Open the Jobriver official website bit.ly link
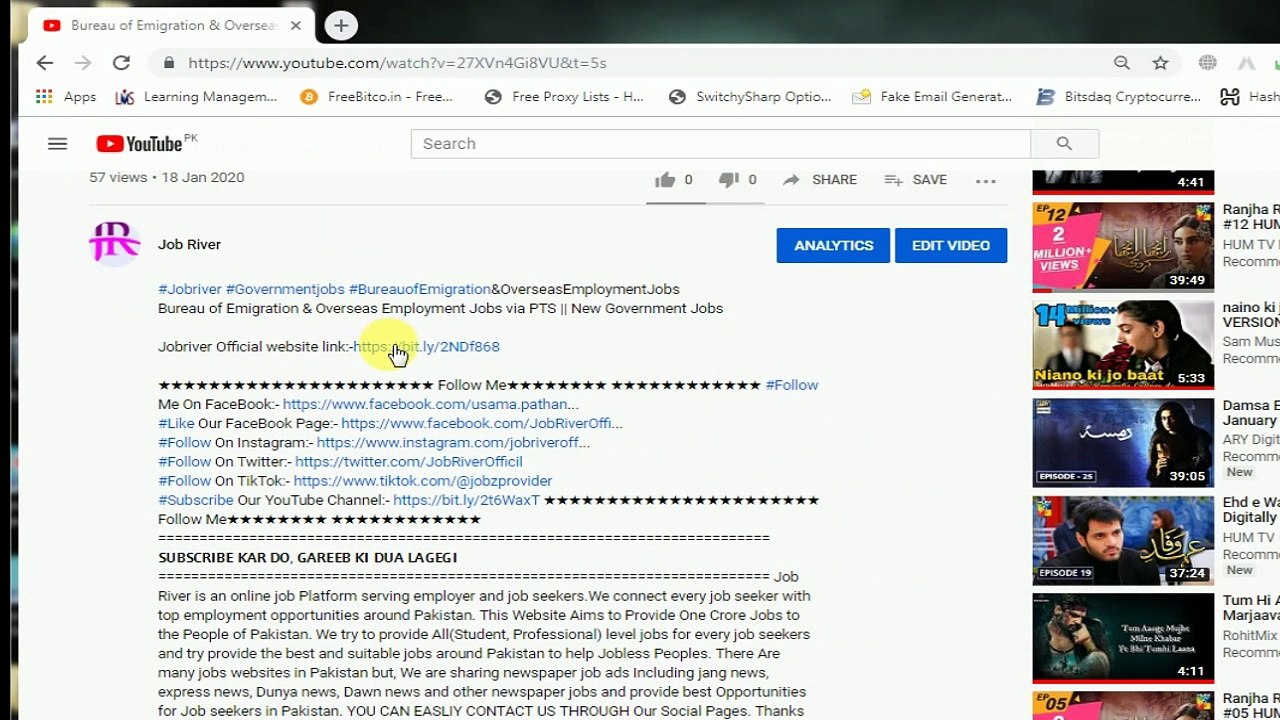The width and height of the screenshot is (1280, 720). tap(426, 346)
